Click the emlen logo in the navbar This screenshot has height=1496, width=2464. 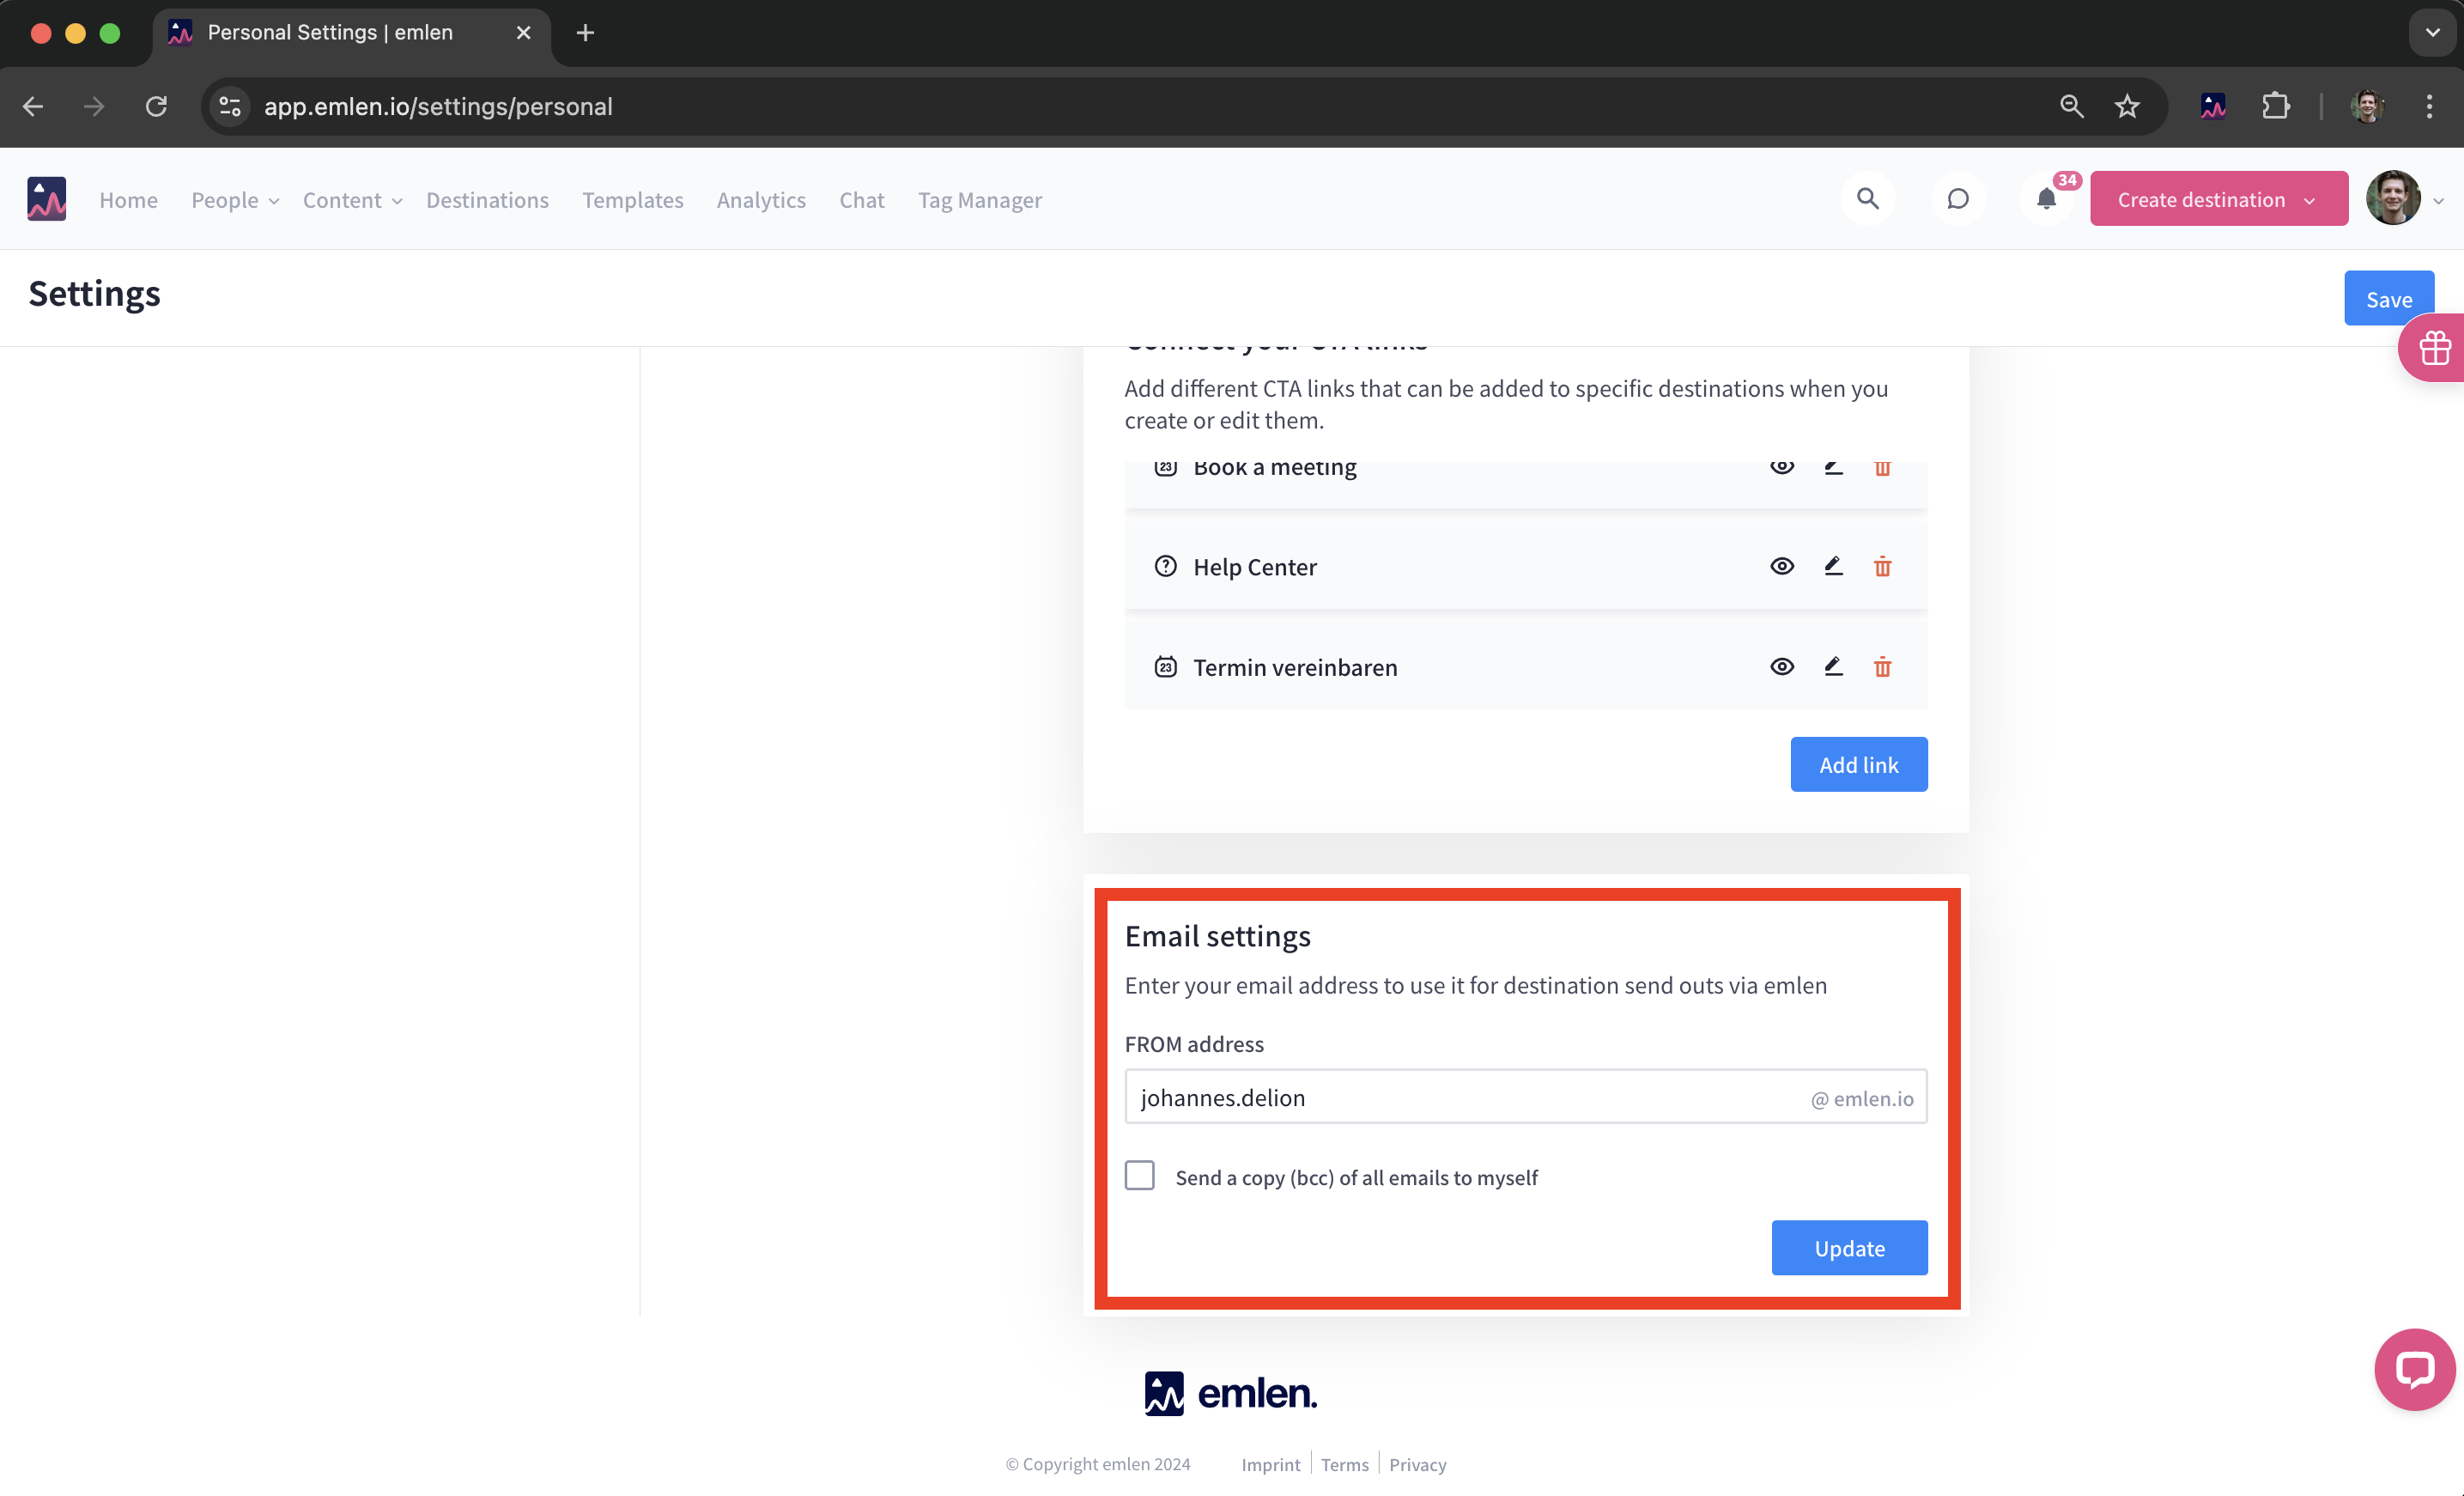click(x=46, y=199)
